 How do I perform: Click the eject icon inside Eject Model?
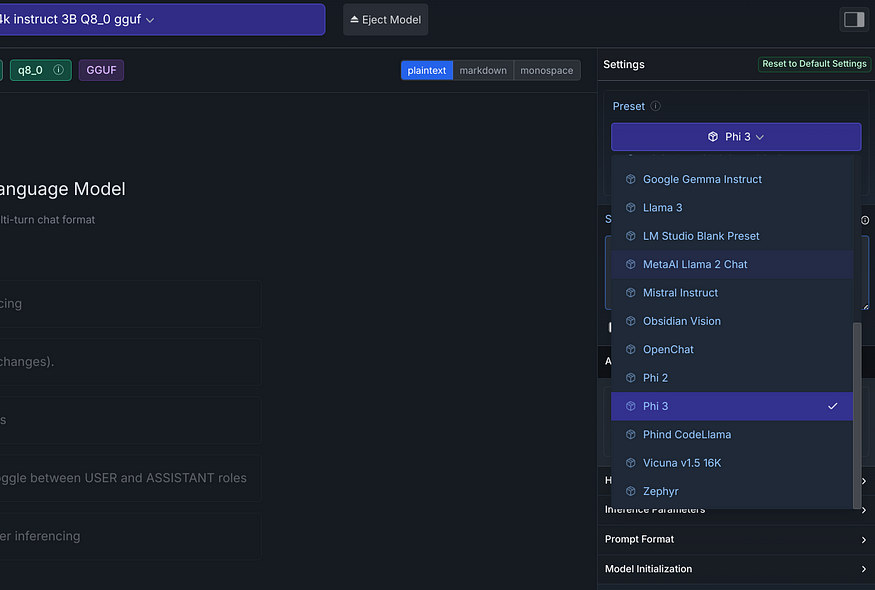coord(354,20)
